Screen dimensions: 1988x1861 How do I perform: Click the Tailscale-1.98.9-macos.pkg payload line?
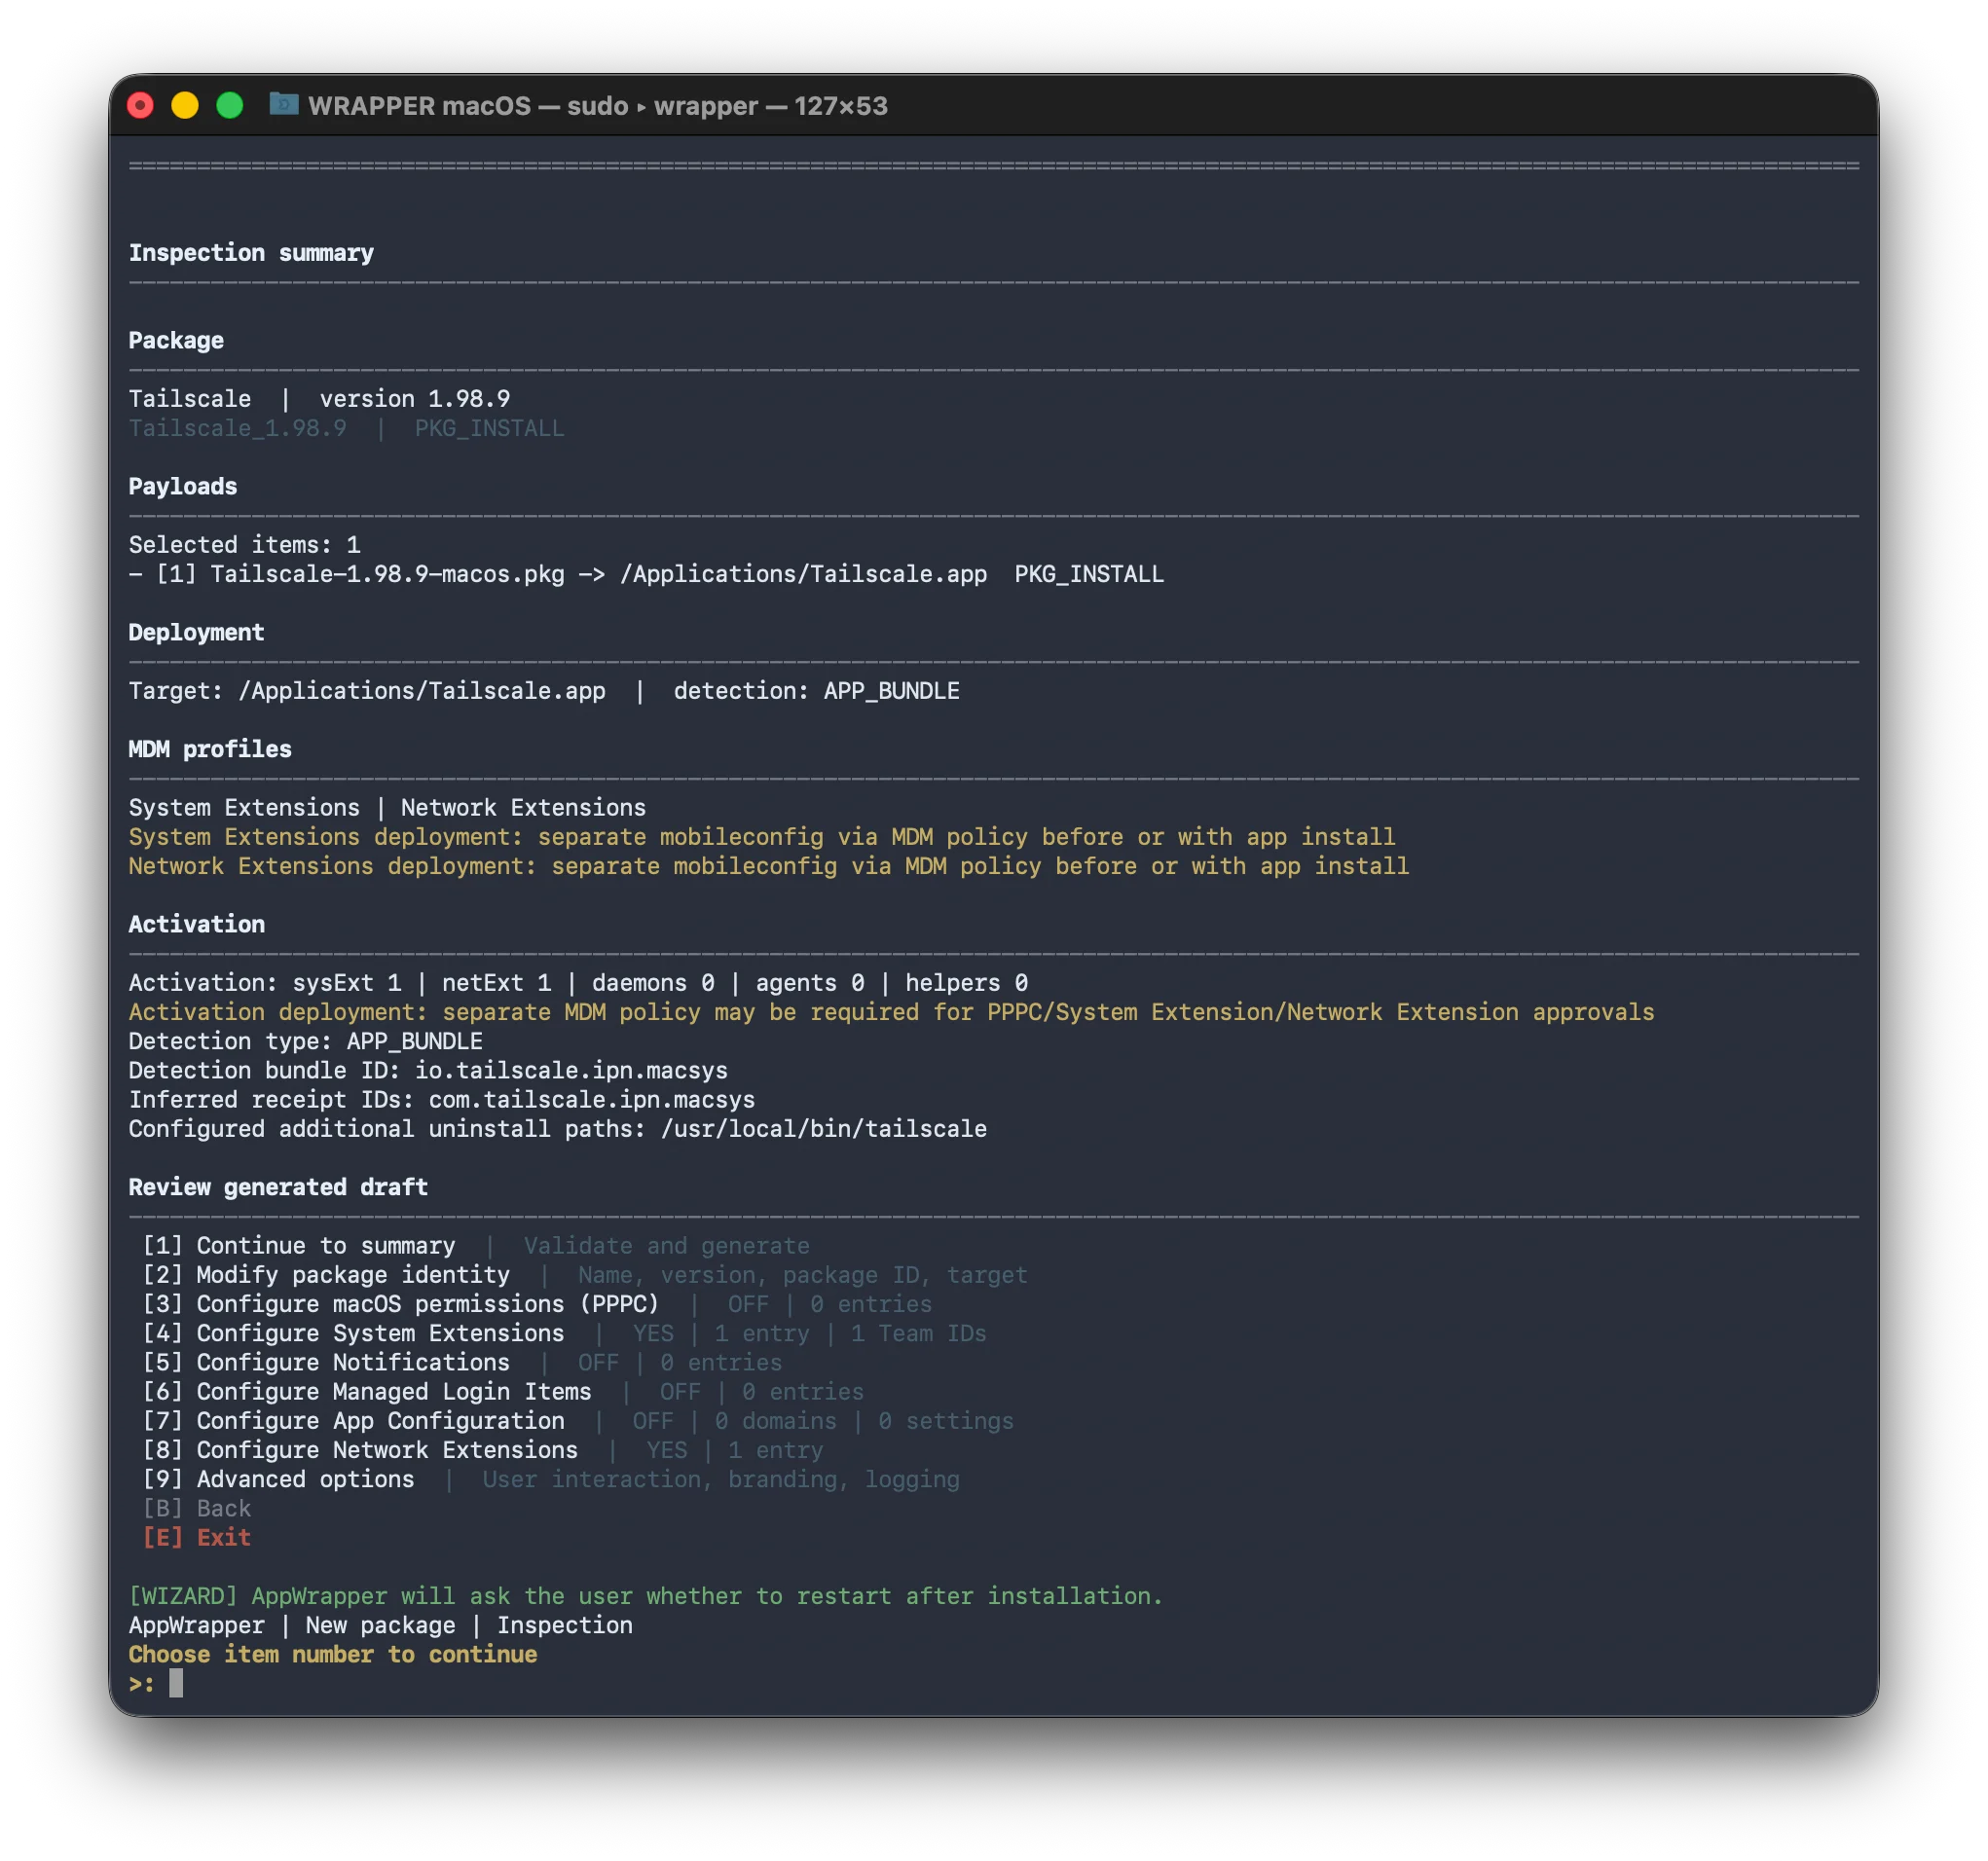pyautogui.click(x=646, y=574)
